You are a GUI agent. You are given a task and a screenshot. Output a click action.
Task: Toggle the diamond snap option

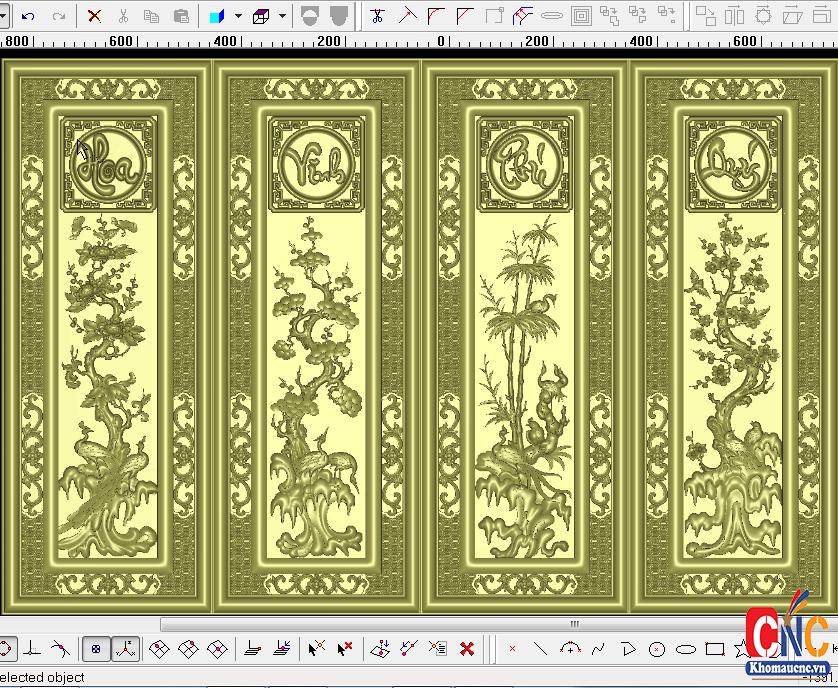[157, 649]
